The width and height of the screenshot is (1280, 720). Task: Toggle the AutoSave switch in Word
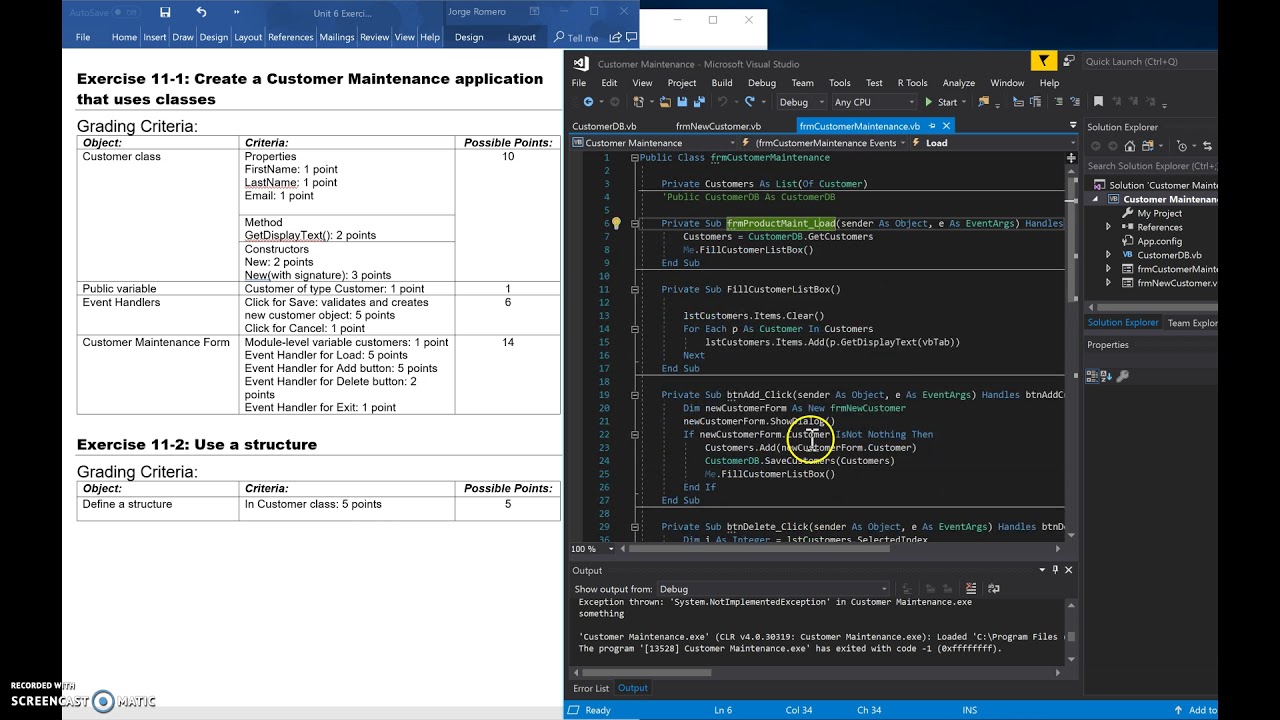(x=126, y=13)
